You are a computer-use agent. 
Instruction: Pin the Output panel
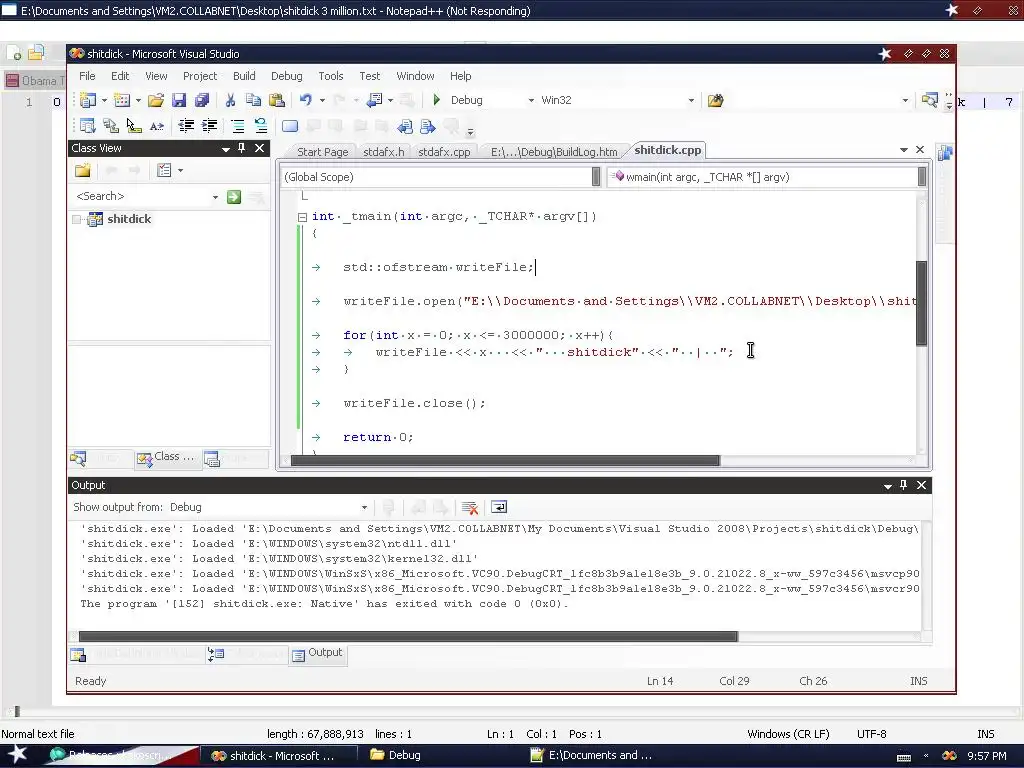click(x=904, y=485)
